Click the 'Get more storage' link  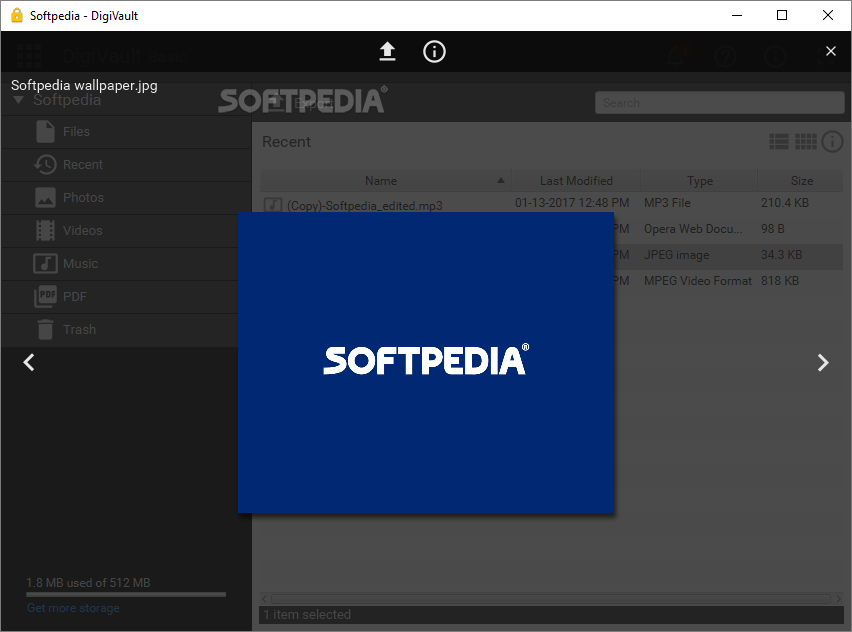[x=73, y=608]
